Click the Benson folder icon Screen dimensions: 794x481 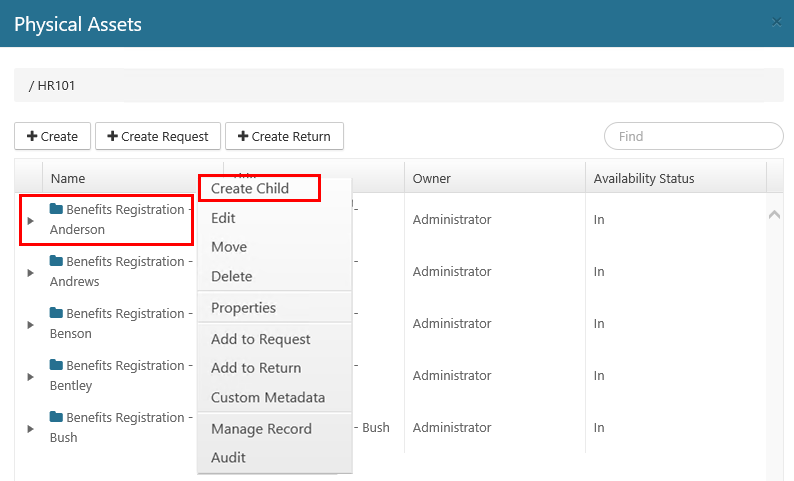[x=57, y=314]
